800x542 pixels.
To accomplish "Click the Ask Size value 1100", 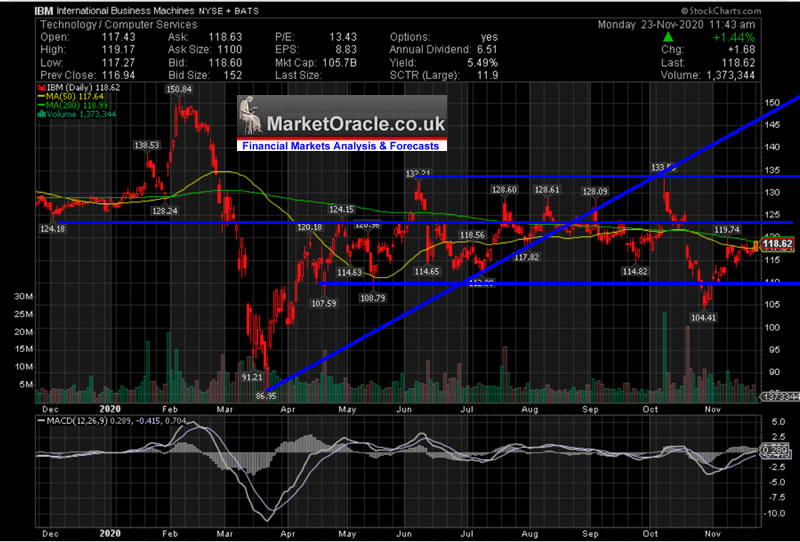I will coord(229,50).
